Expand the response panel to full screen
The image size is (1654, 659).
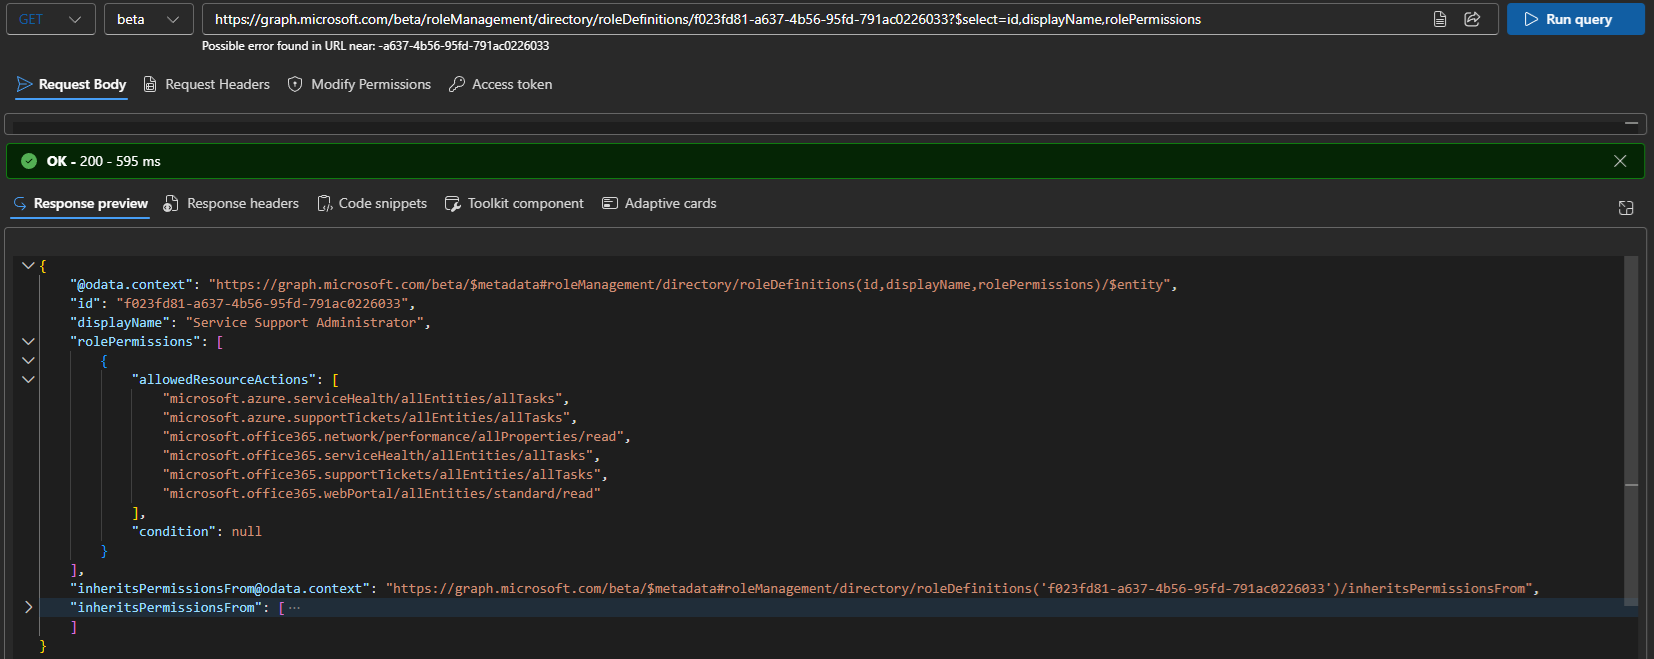point(1626,208)
